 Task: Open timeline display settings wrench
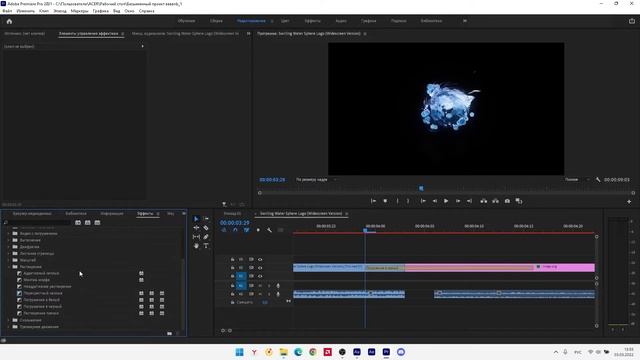tap(269, 230)
